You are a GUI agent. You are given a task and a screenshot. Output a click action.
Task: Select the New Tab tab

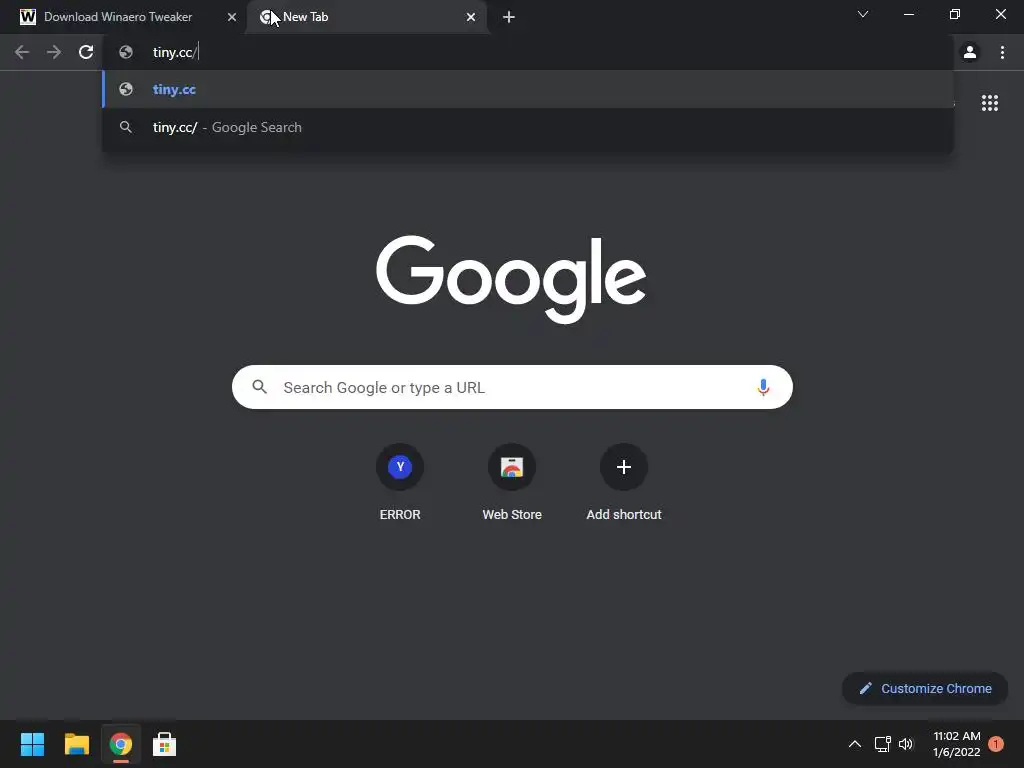(x=367, y=17)
